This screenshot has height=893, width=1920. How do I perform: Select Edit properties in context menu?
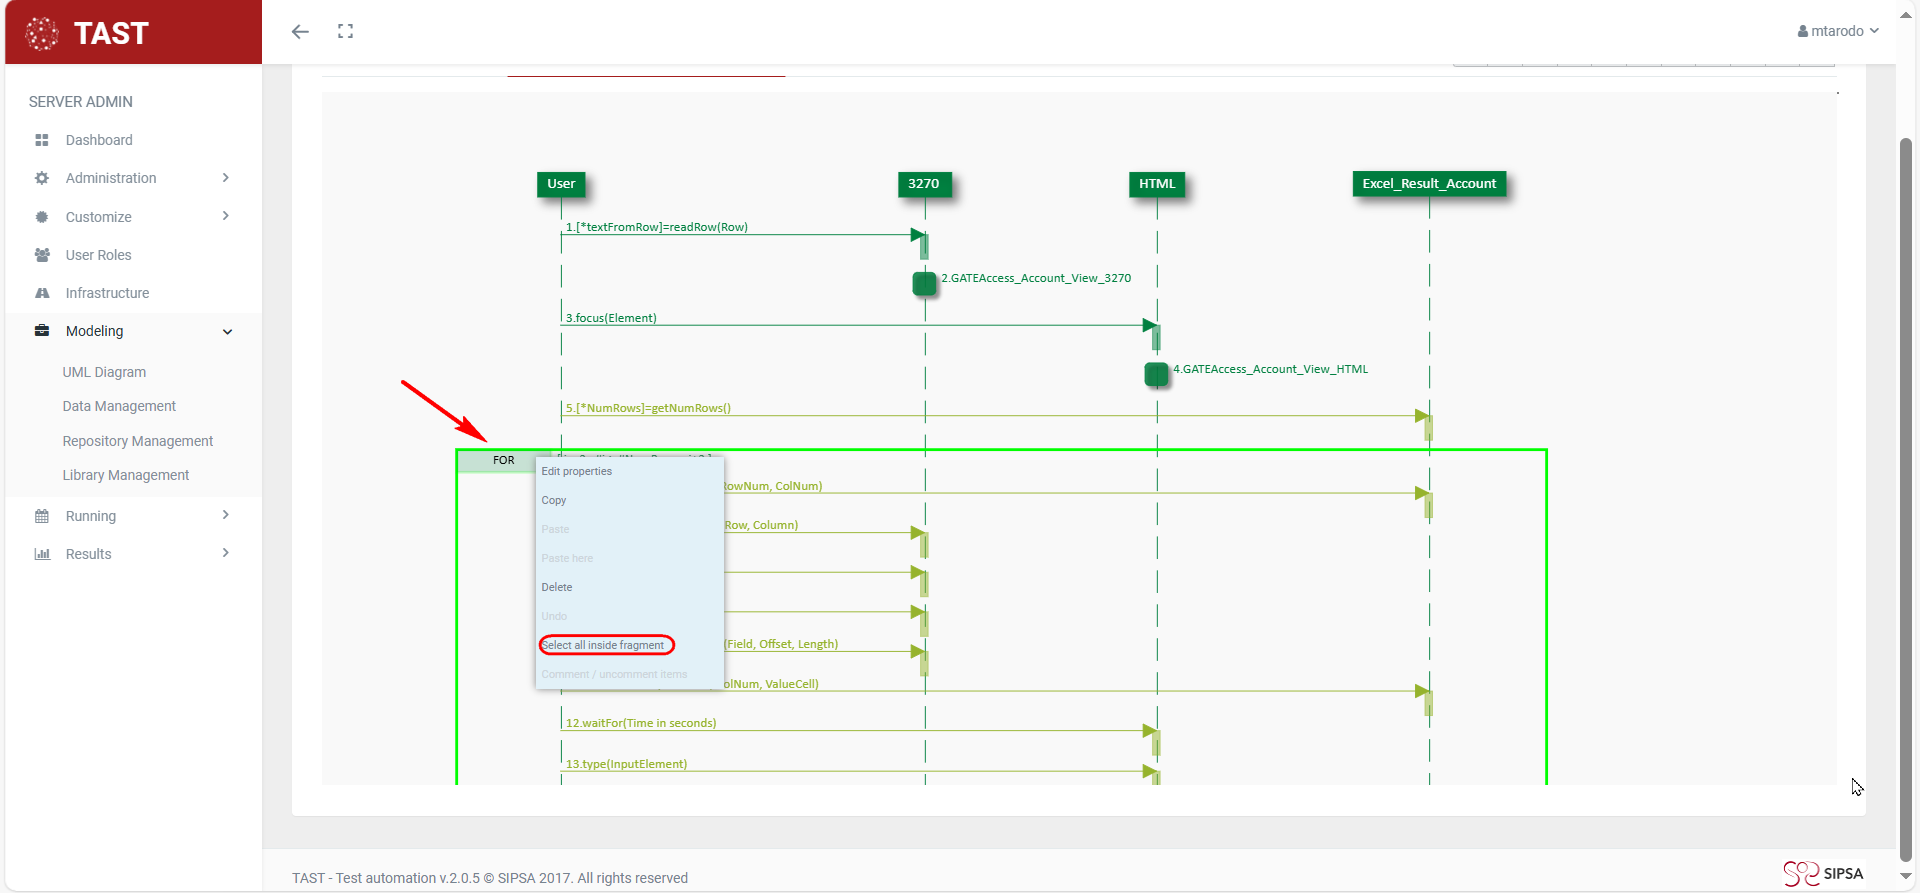coord(576,471)
